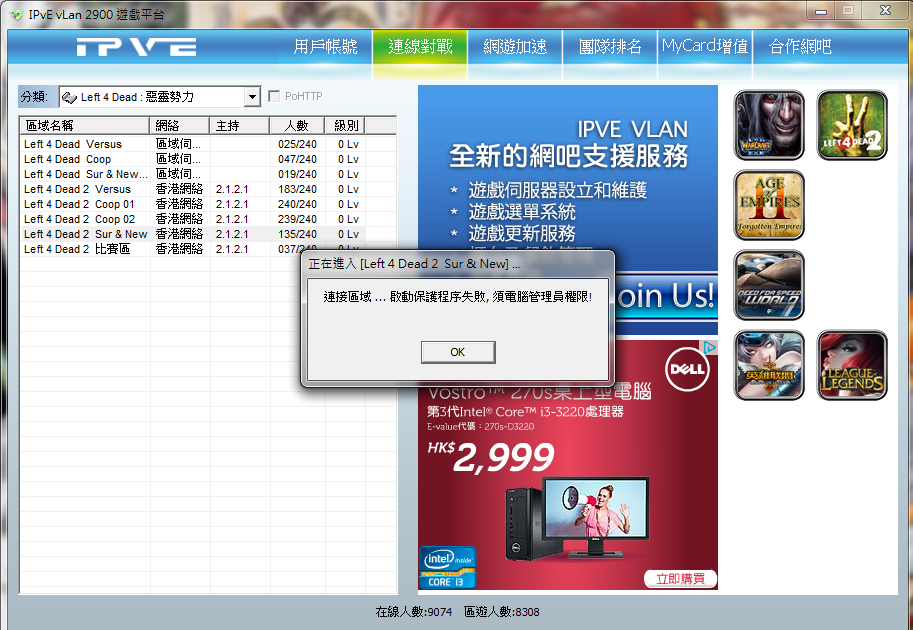Open the 英雄聯盟 game icon
The width and height of the screenshot is (913, 630).
[x=769, y=366]
